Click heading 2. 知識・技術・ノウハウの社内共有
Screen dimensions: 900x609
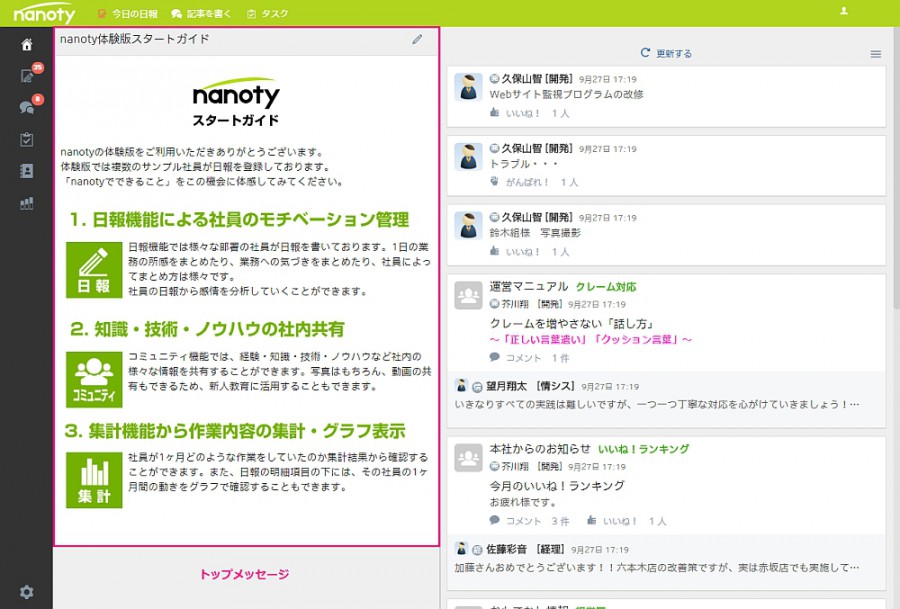(x=207, y=329)
